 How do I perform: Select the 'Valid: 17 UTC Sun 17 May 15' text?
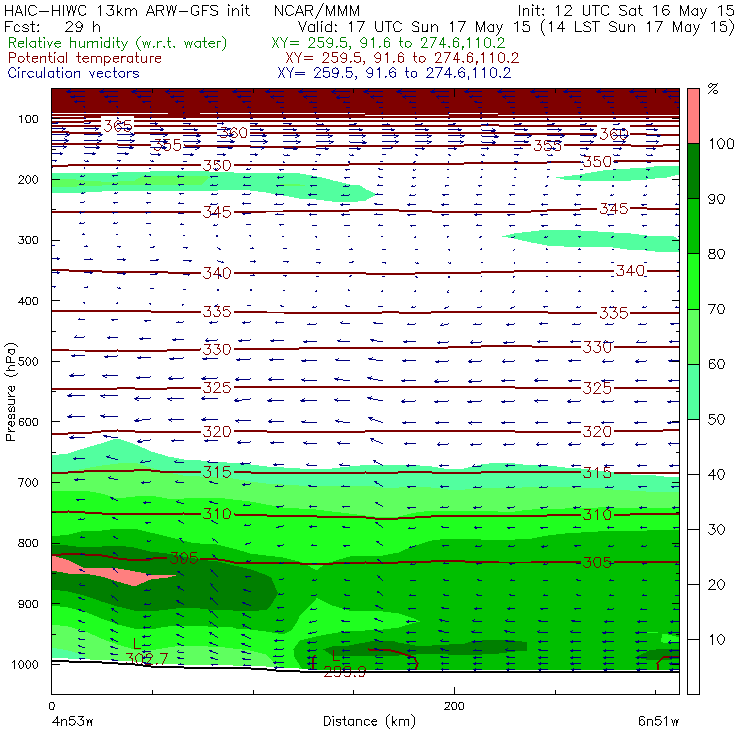(415, 26)
